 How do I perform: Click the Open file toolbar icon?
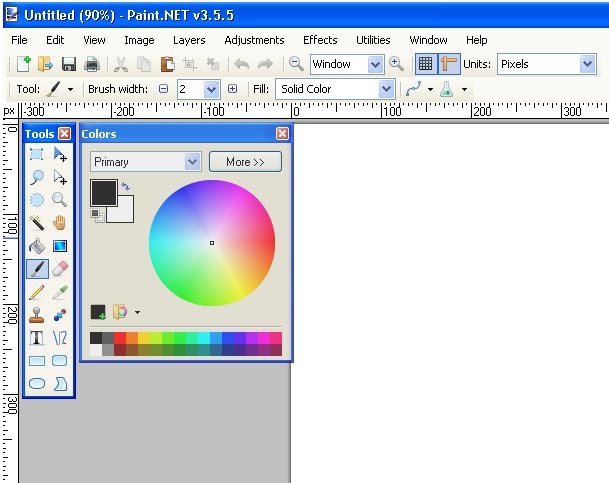coord(45,64)
